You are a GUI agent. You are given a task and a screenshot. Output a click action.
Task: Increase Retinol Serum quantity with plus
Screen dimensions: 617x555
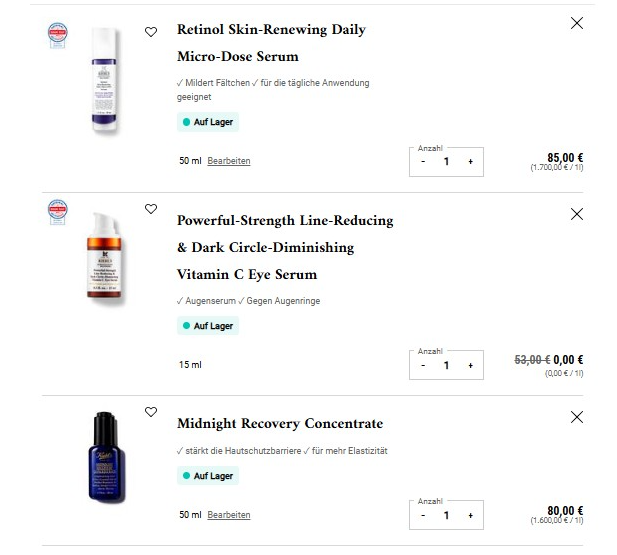click(x=470, y=161)
